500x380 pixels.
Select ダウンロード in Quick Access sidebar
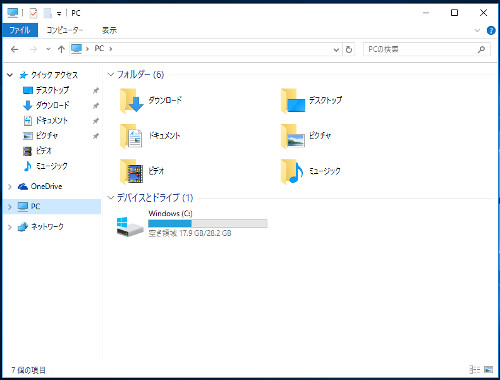(x=52, y=105)
